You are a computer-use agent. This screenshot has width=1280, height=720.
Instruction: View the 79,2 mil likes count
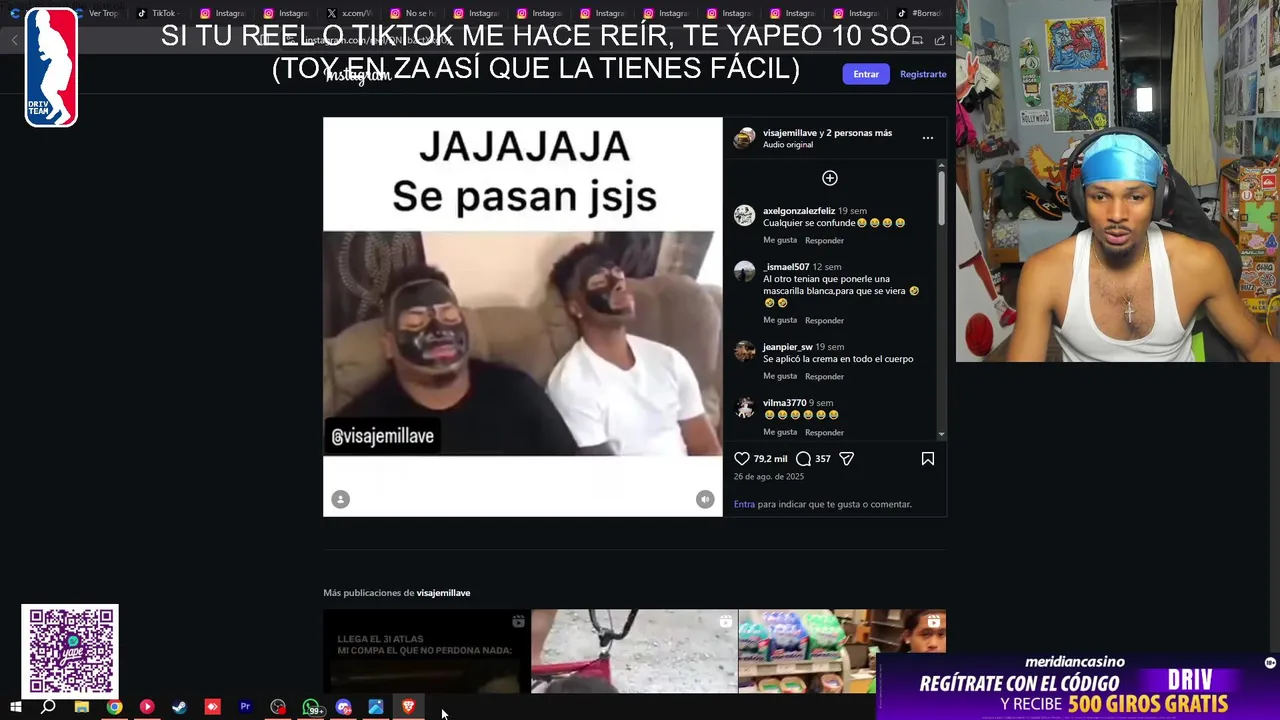click(x=770, y=458)
